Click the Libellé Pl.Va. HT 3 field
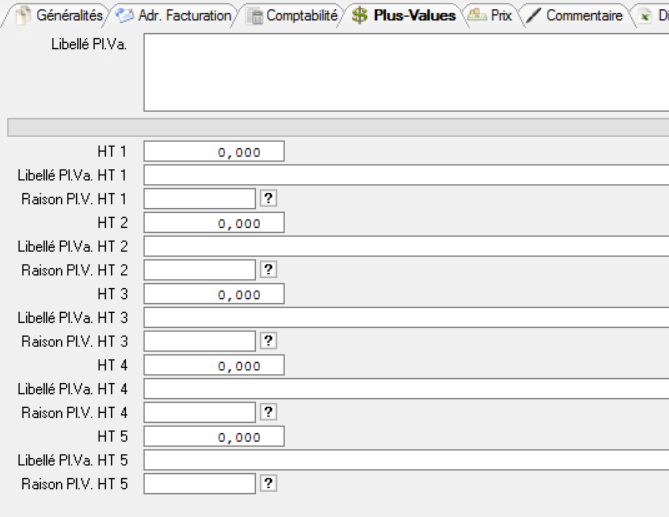 [406, 318]
